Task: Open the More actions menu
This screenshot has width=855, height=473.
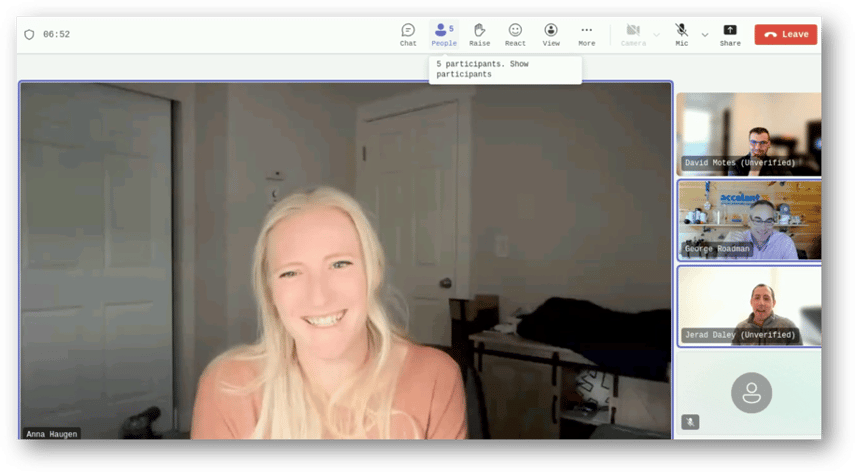Action: [x=586, y=35]
